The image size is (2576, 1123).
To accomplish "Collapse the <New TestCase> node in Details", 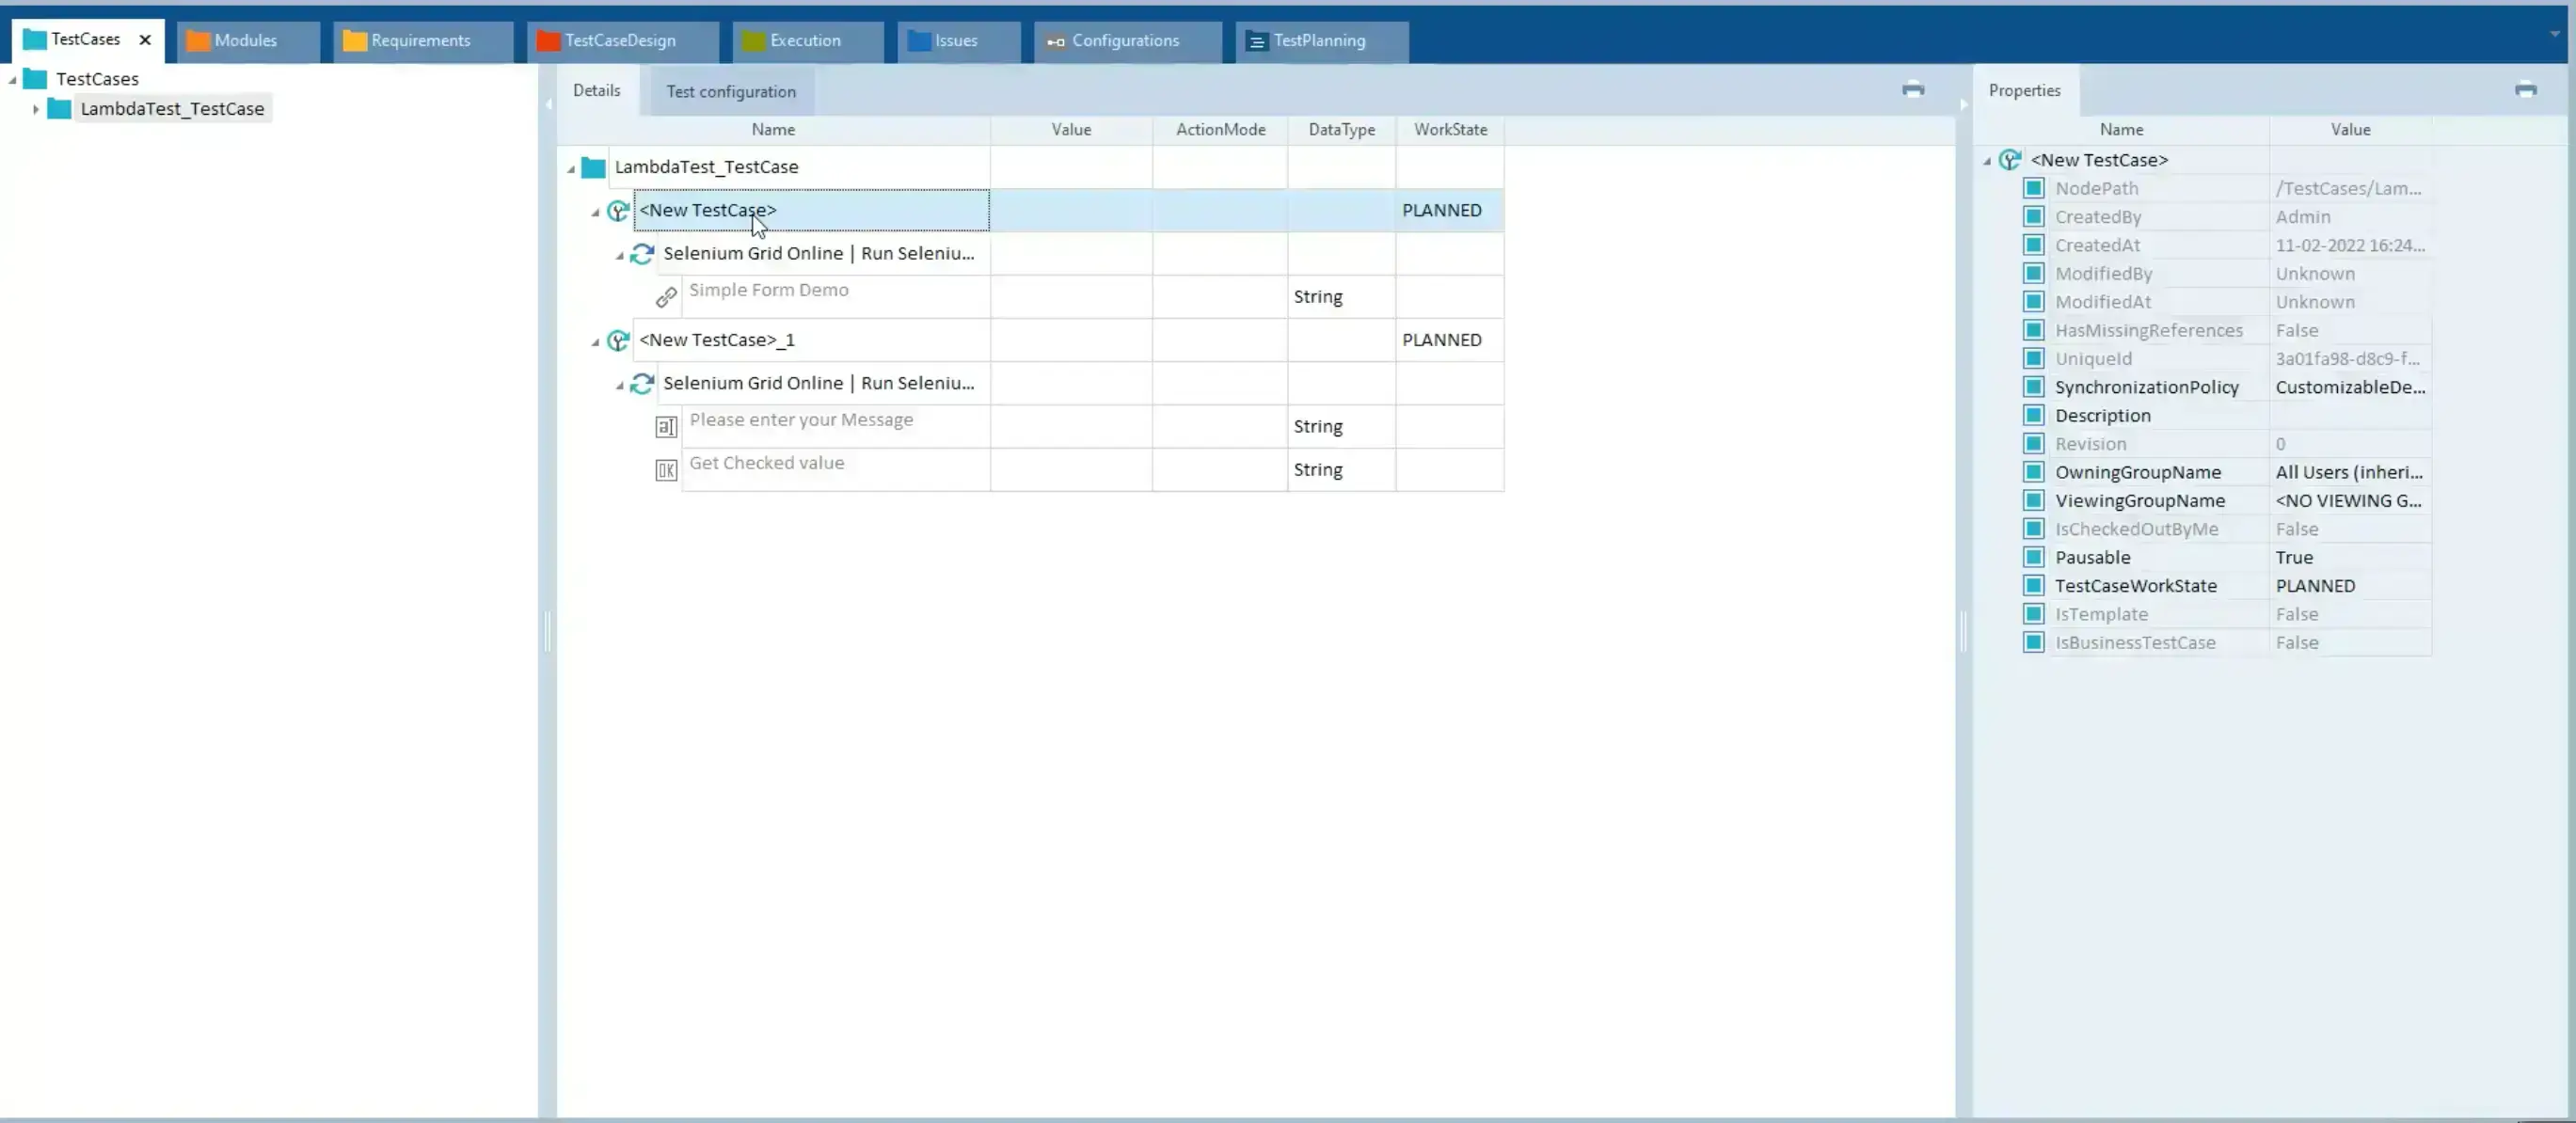I will [595, 212].
